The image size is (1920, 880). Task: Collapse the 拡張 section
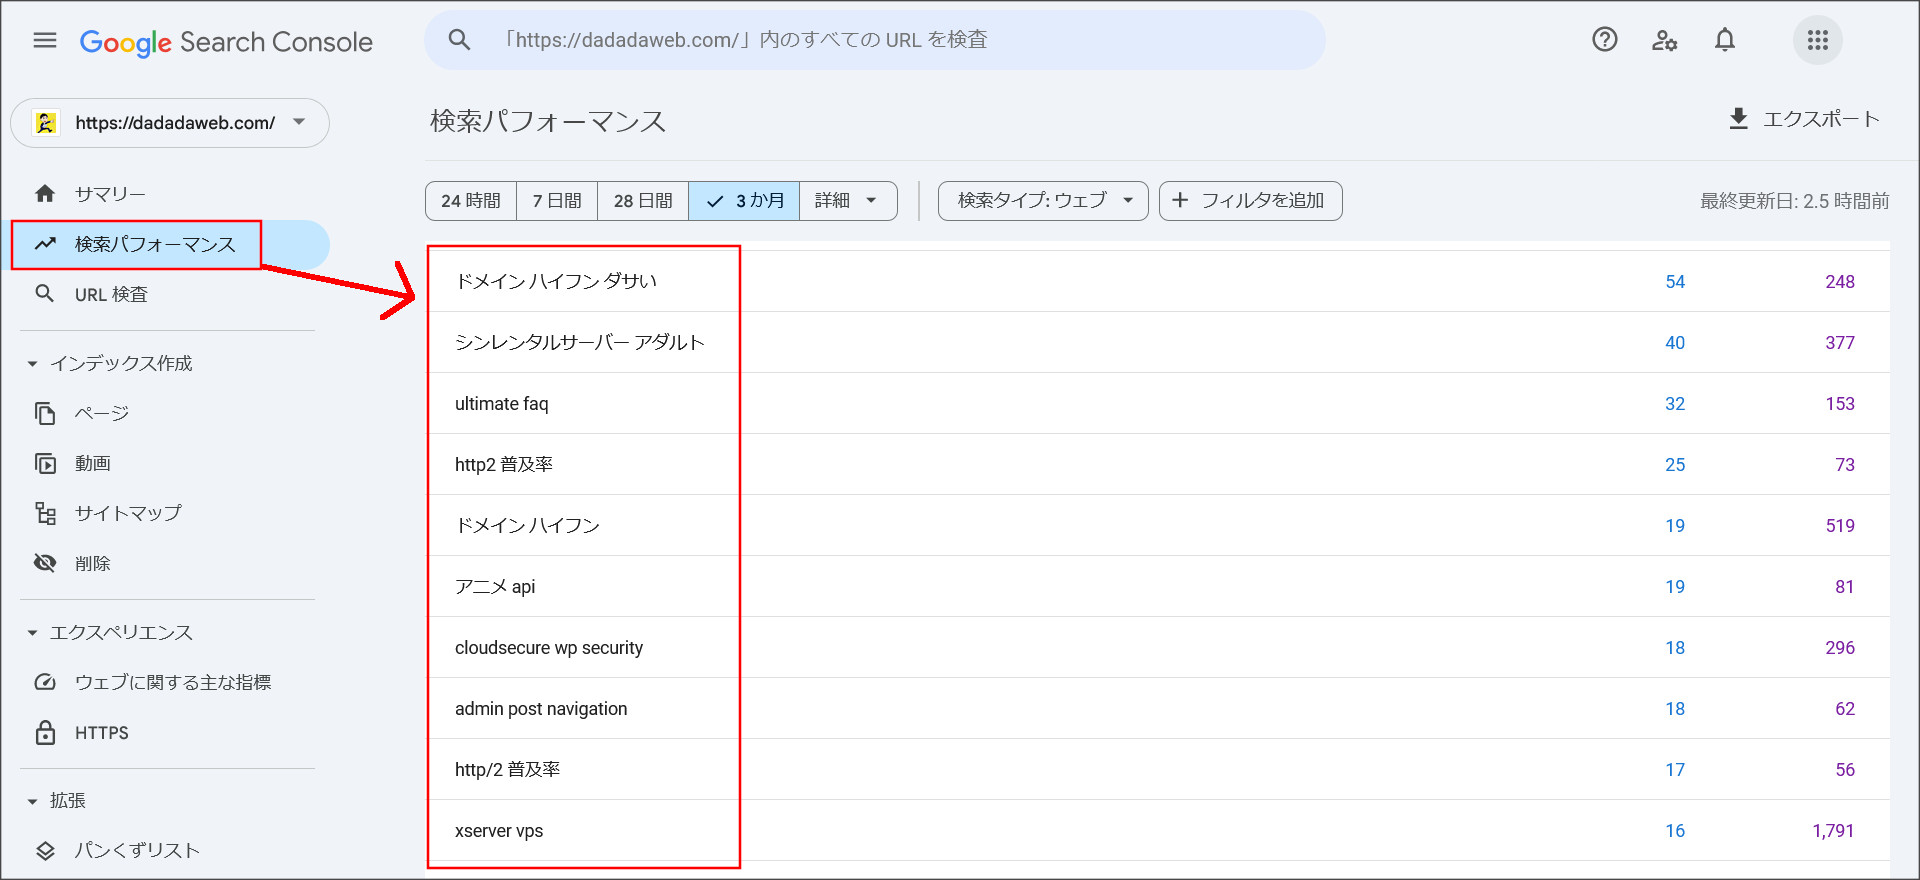point(32,801)
